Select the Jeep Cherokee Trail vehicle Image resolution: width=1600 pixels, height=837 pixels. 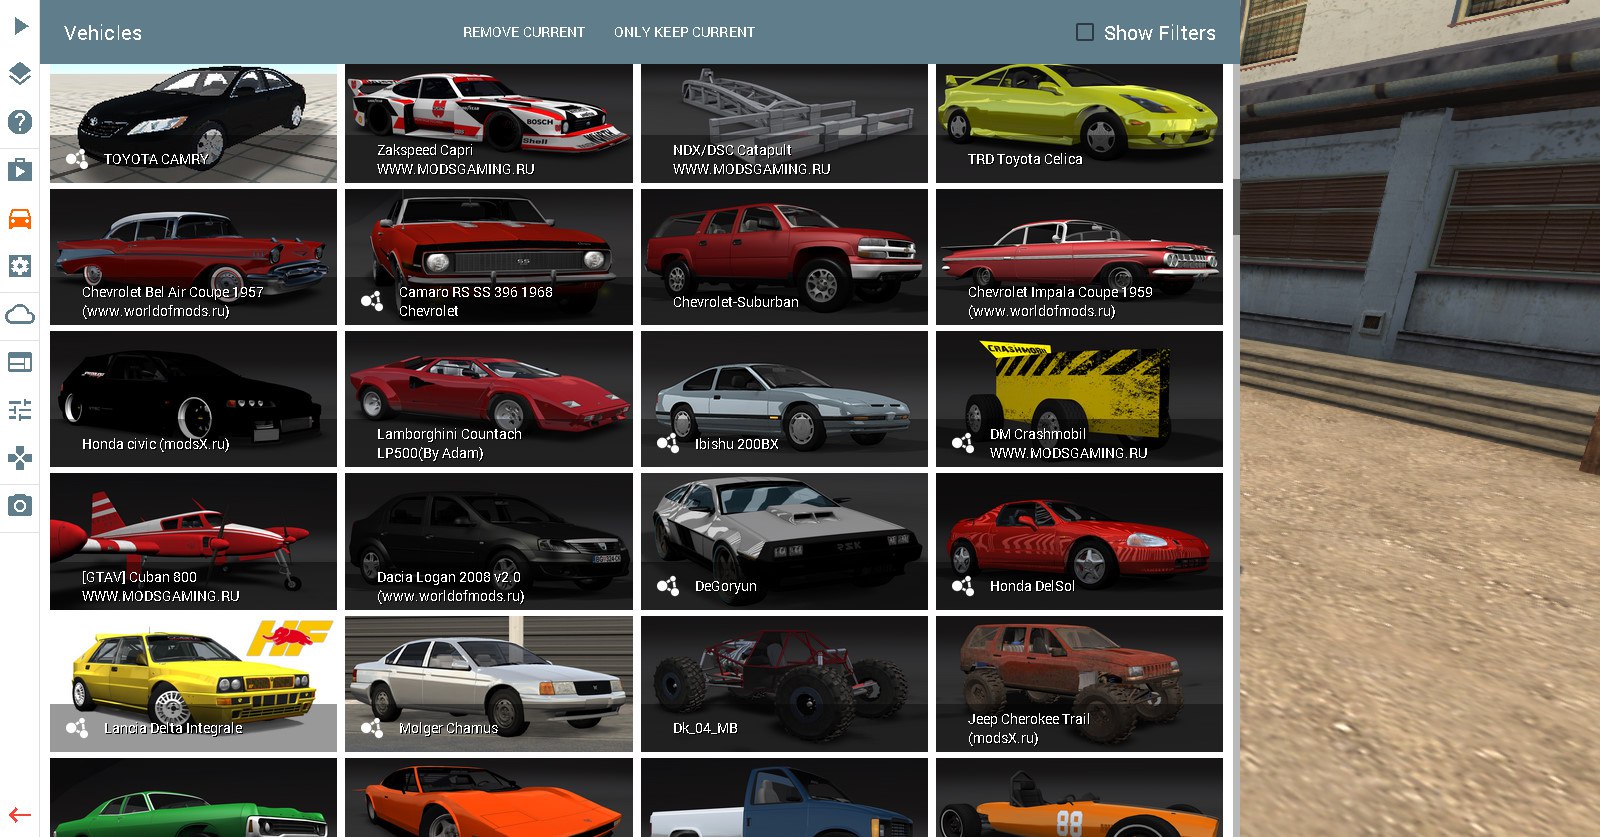[x=1079, y=684]
